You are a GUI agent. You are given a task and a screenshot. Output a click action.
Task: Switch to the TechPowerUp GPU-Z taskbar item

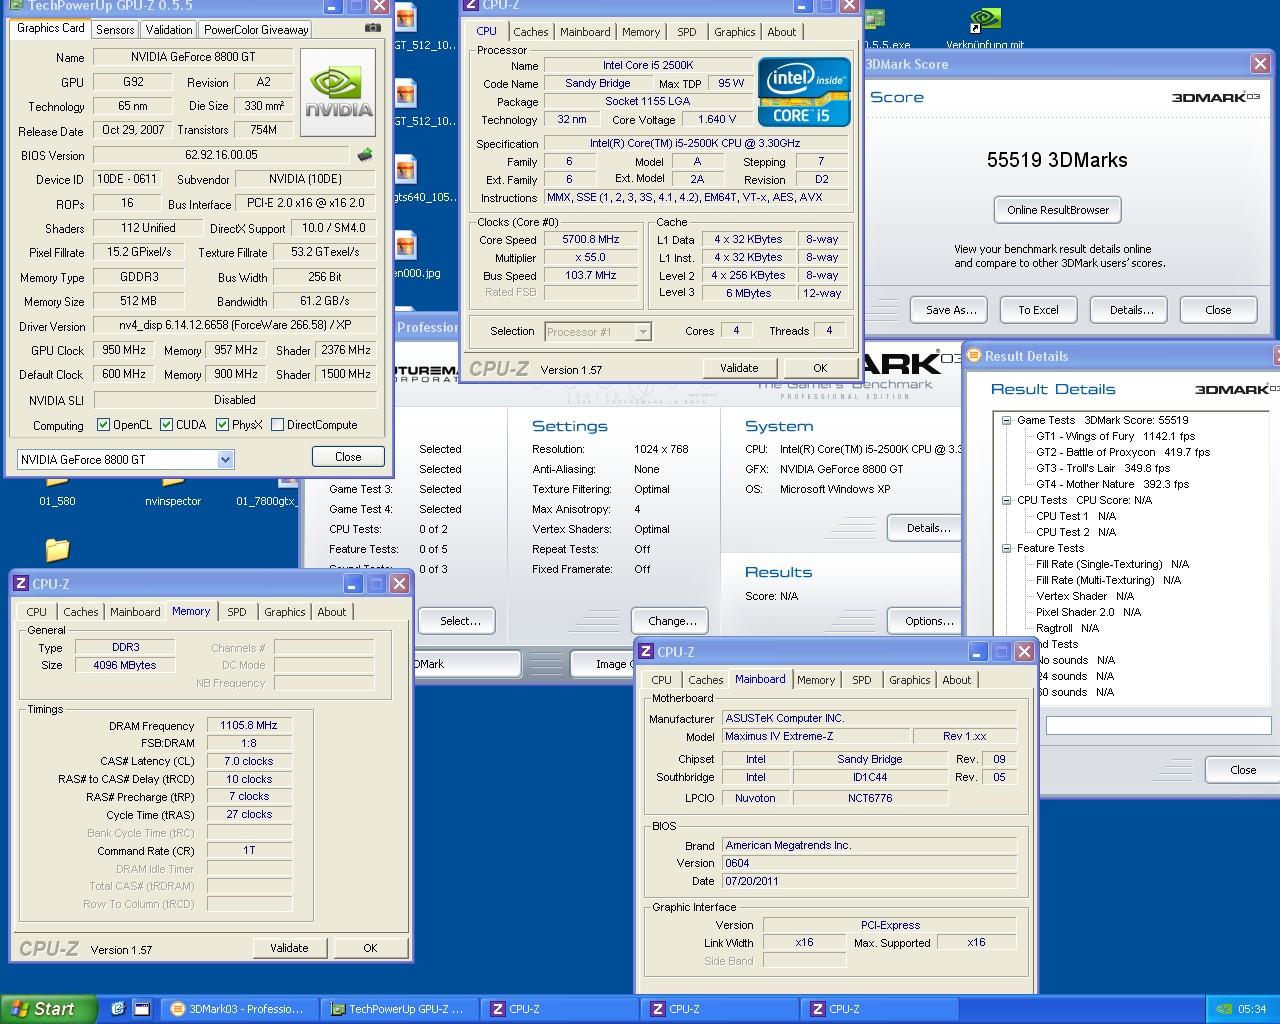pyautogui.click(x=400, y=1009)
